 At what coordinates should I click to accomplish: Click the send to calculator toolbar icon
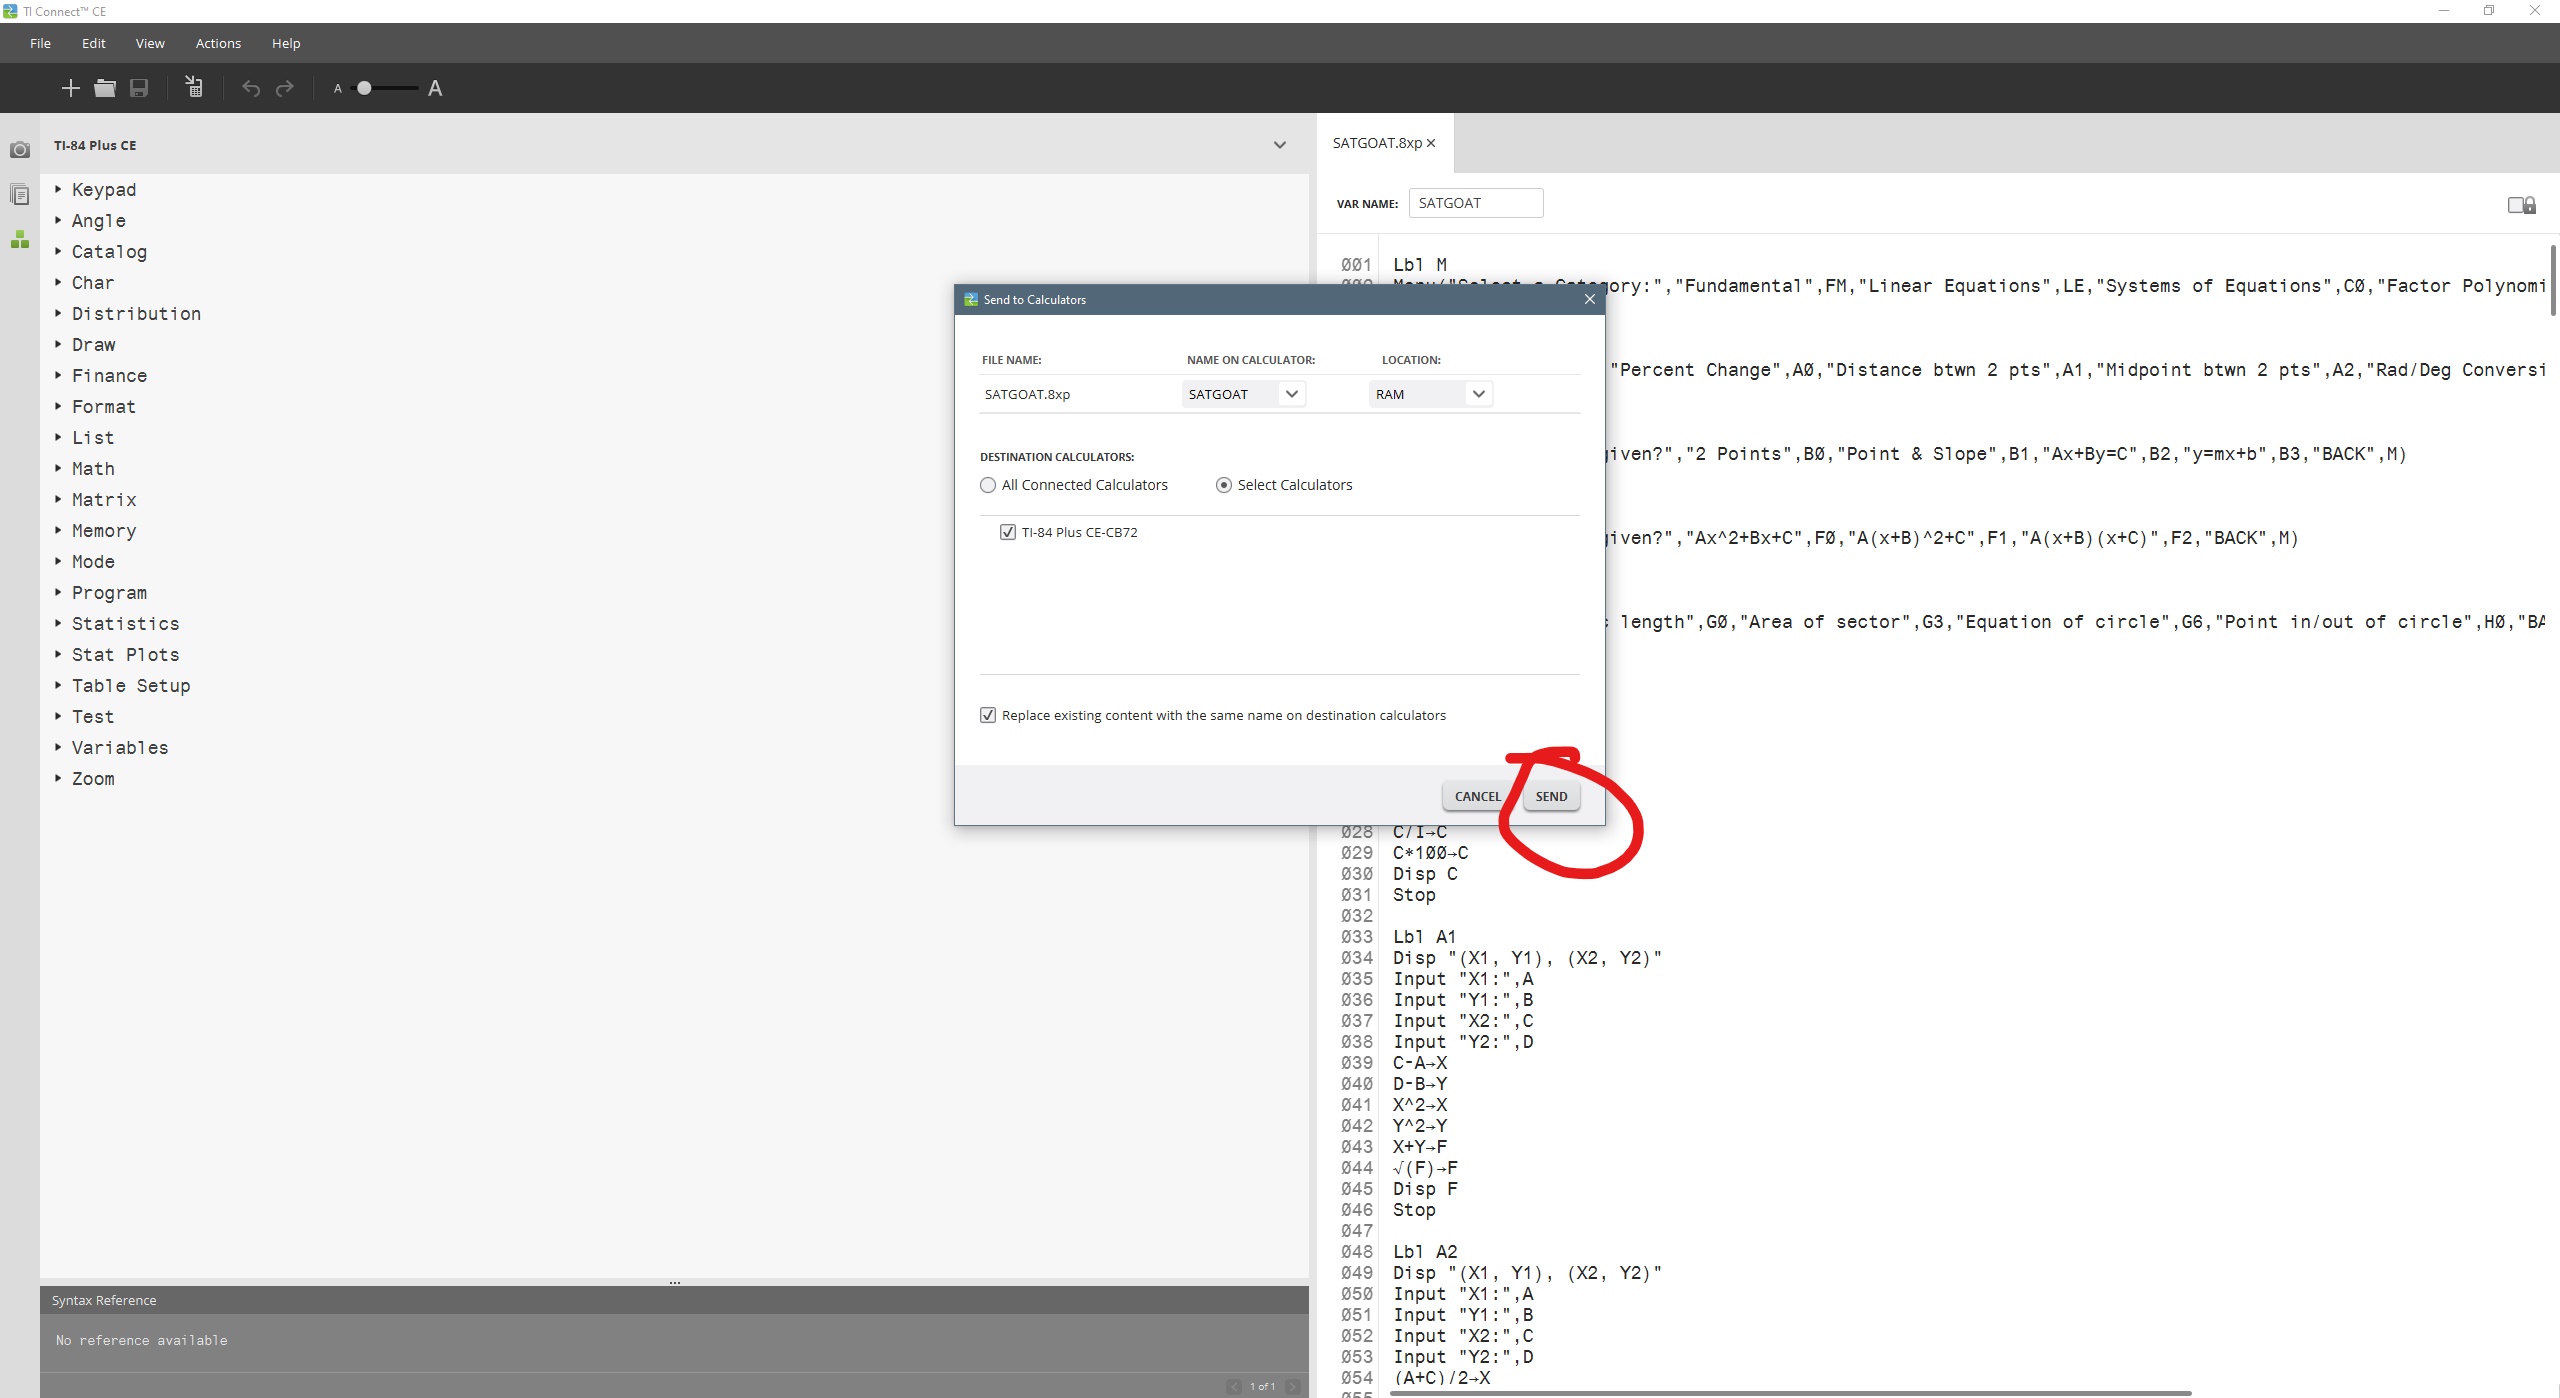point(194,88)
